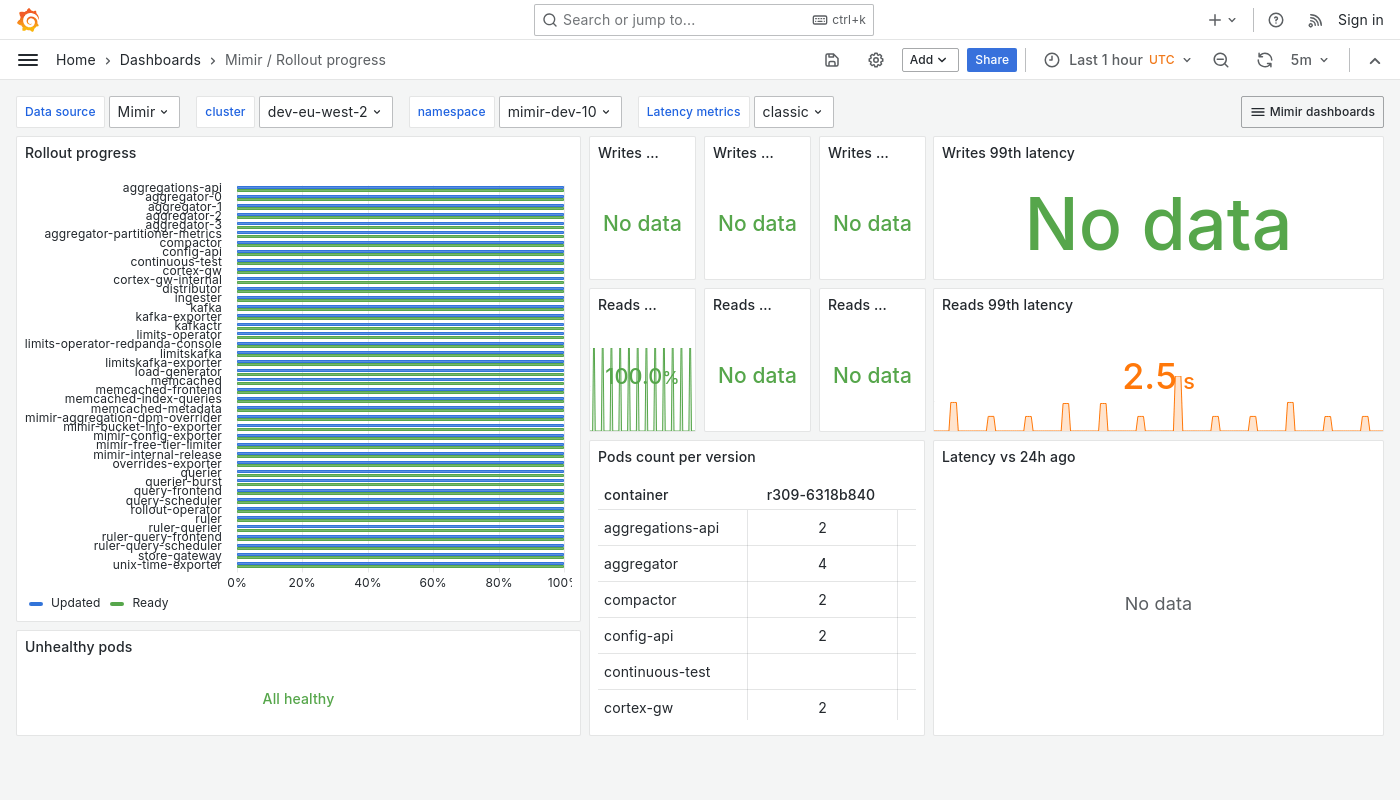Collapse the top bar with the chevron
Viewport: 1400px width, 800px height.
coord(1375,60)
